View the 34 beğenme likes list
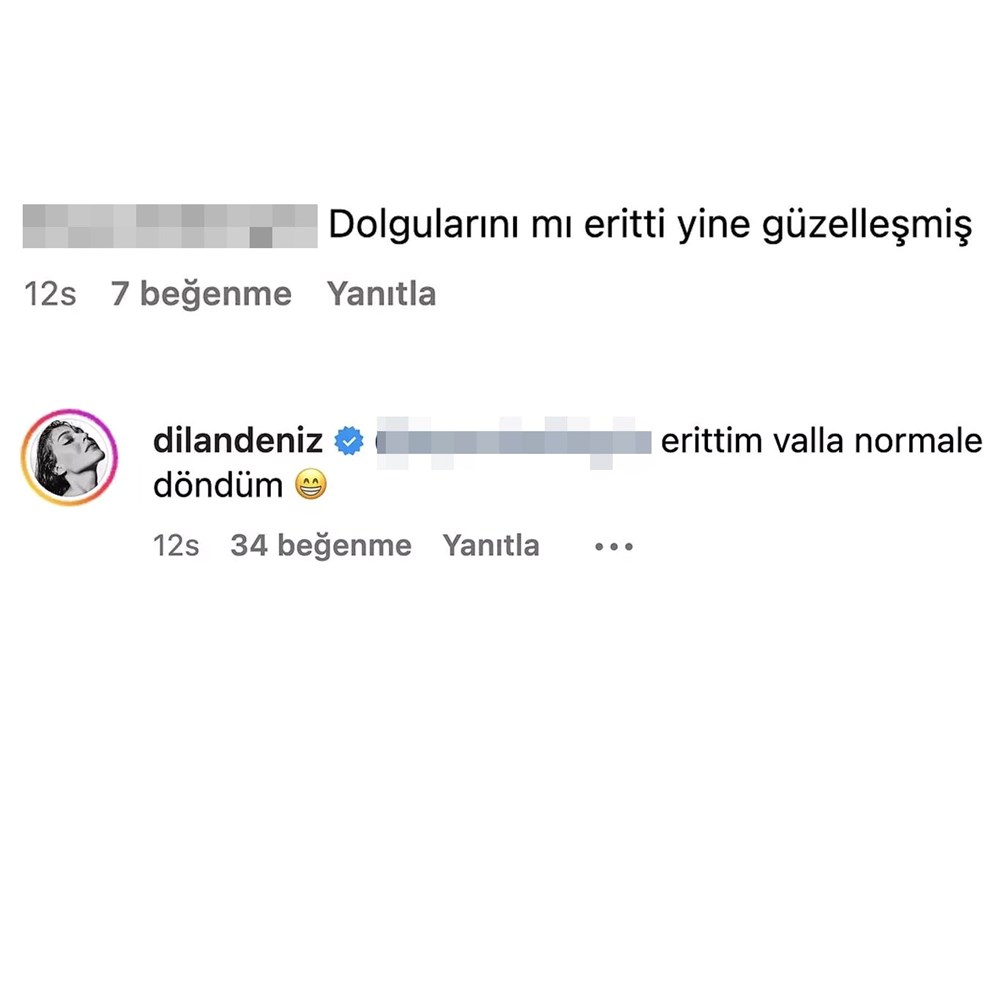This screenshot has height=1000, width=1000. (321, 546)
